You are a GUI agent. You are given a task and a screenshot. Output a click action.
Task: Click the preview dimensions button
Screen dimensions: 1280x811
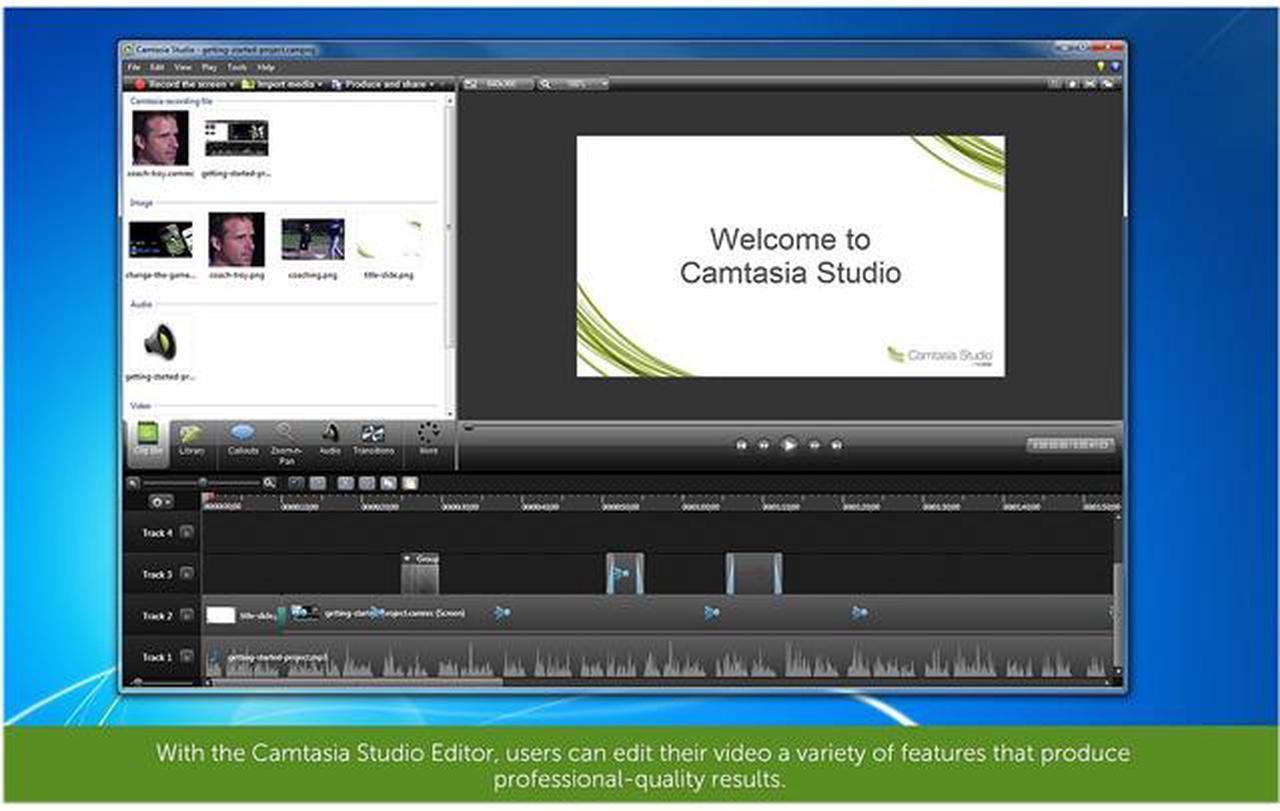click(499, 85)
